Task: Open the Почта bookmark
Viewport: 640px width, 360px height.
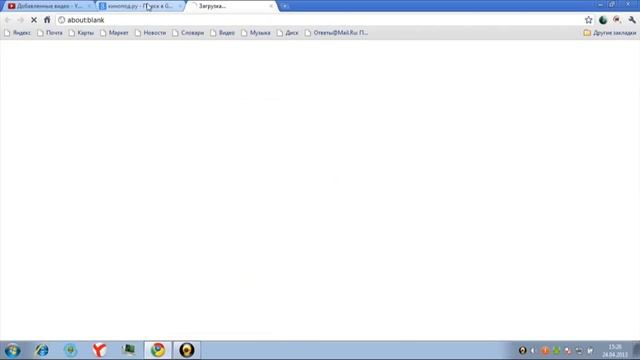Action: 50,33
